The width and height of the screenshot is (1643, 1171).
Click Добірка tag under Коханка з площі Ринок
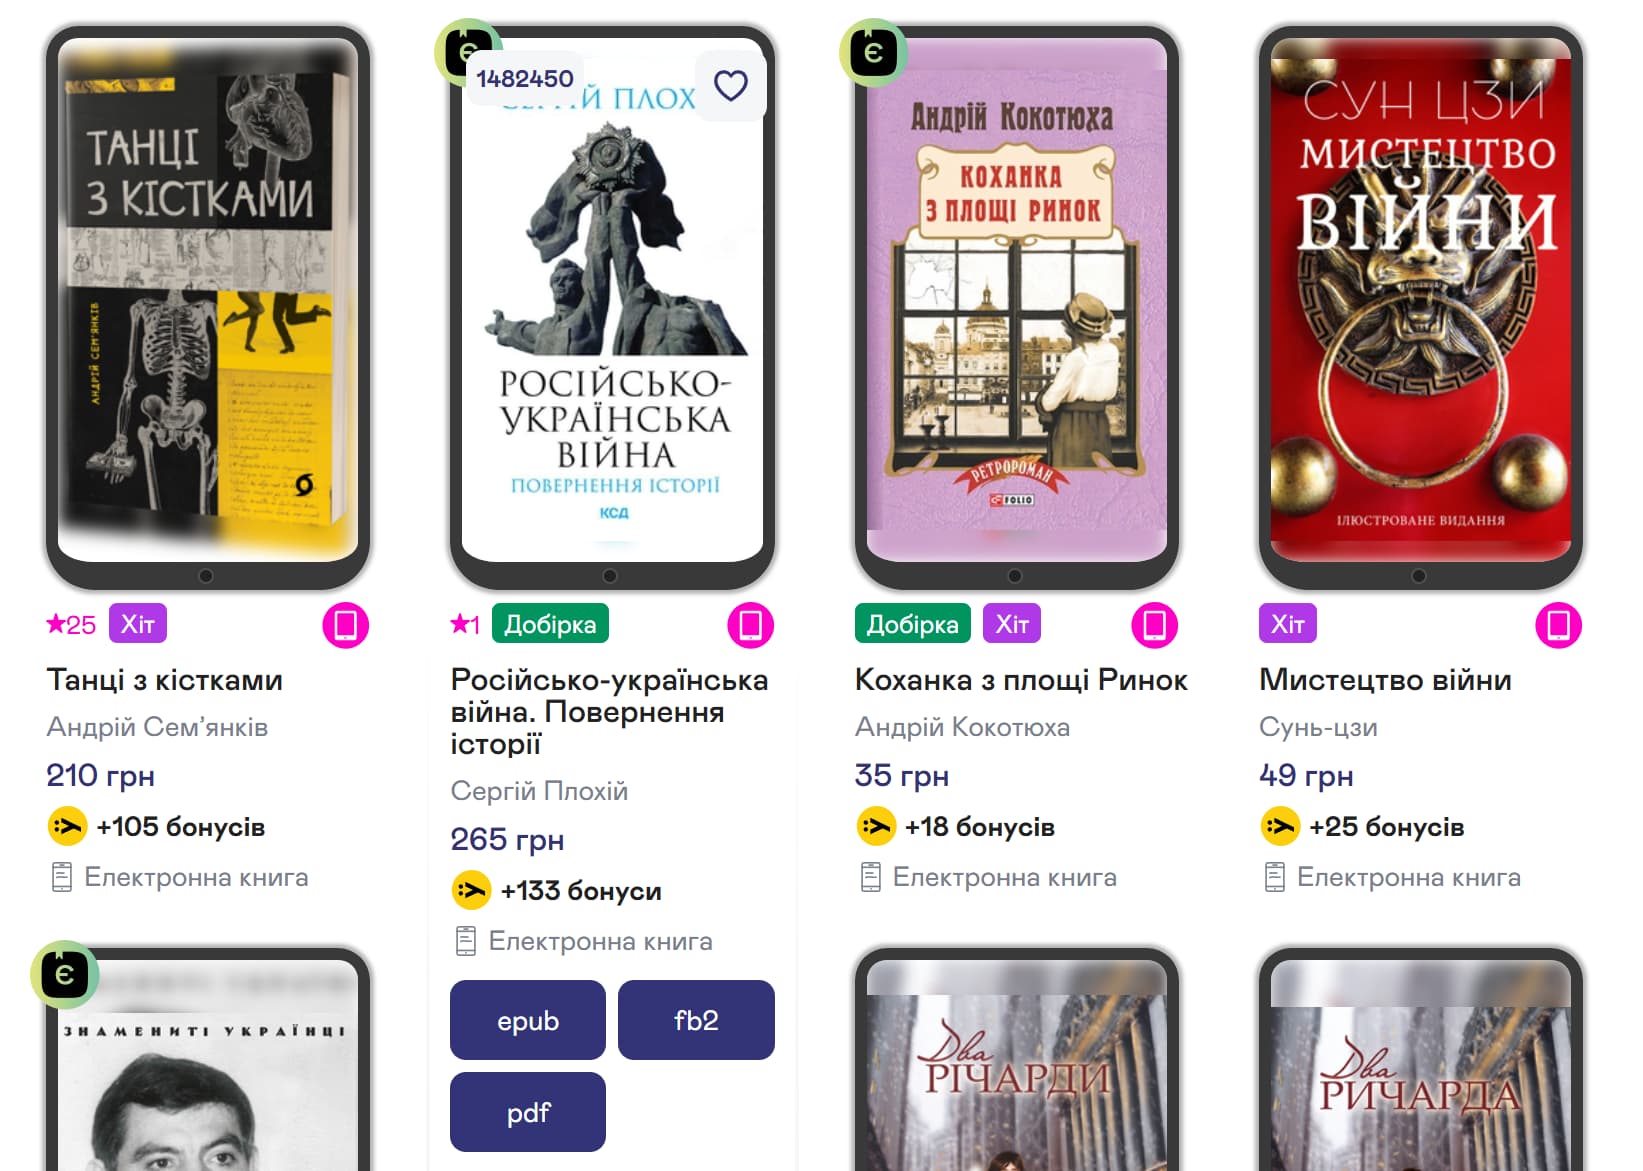pyautogui.click(x=912, y=624)
